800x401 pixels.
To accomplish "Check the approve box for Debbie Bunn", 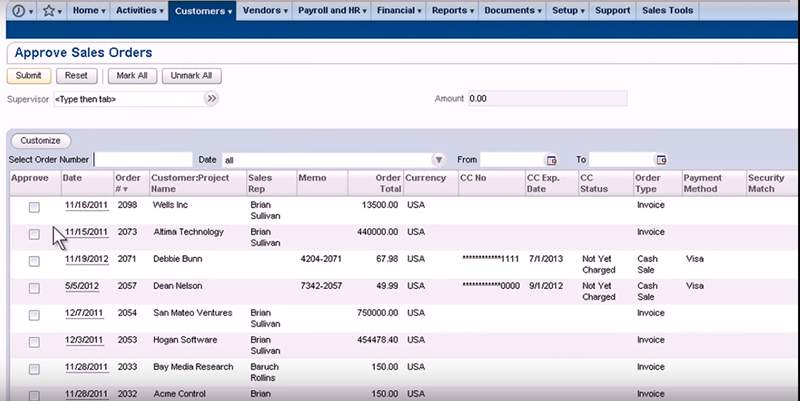I will point(34,261).
